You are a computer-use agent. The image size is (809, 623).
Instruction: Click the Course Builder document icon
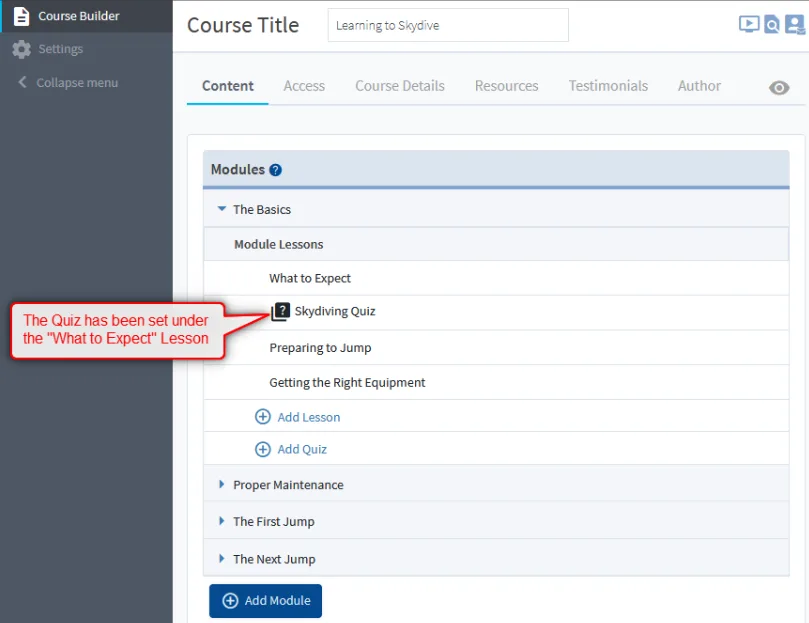(21, 16)
